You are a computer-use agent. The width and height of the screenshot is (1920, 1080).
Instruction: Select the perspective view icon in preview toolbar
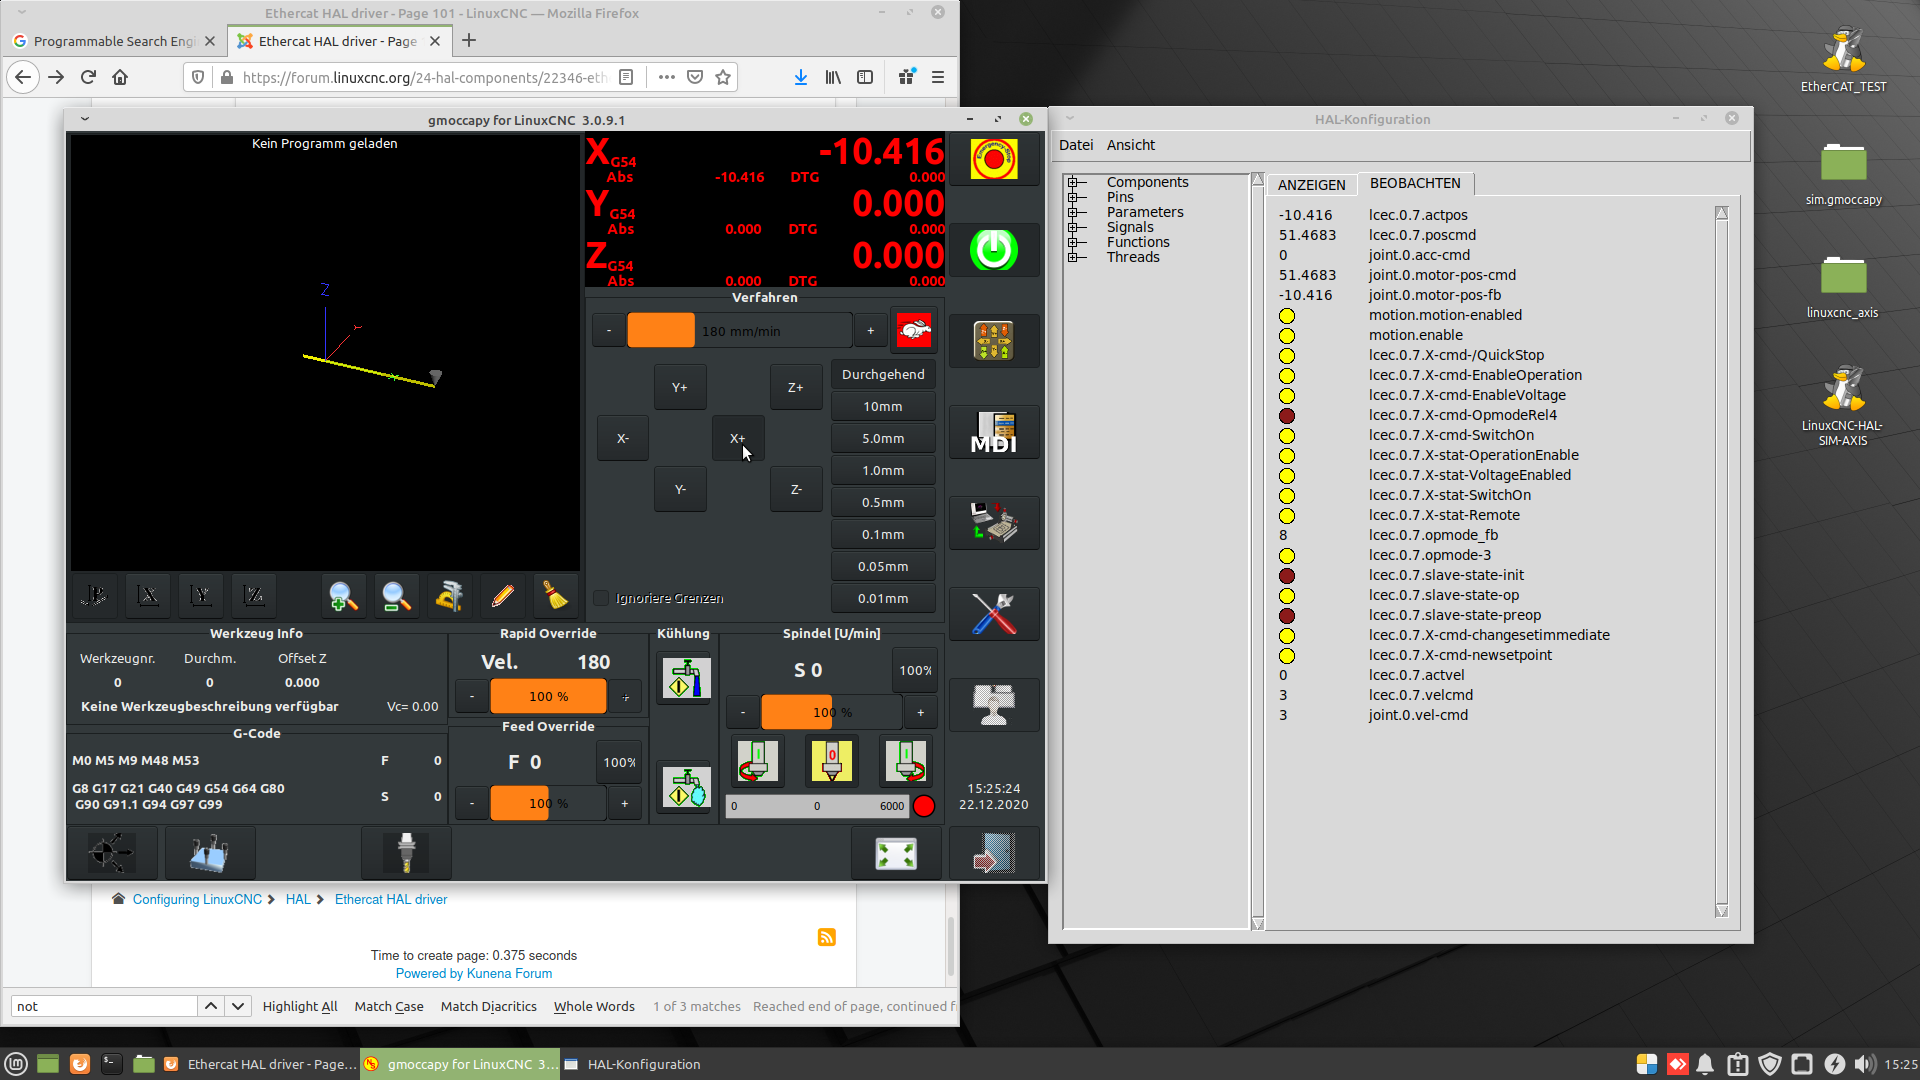(x=94, y=596)
